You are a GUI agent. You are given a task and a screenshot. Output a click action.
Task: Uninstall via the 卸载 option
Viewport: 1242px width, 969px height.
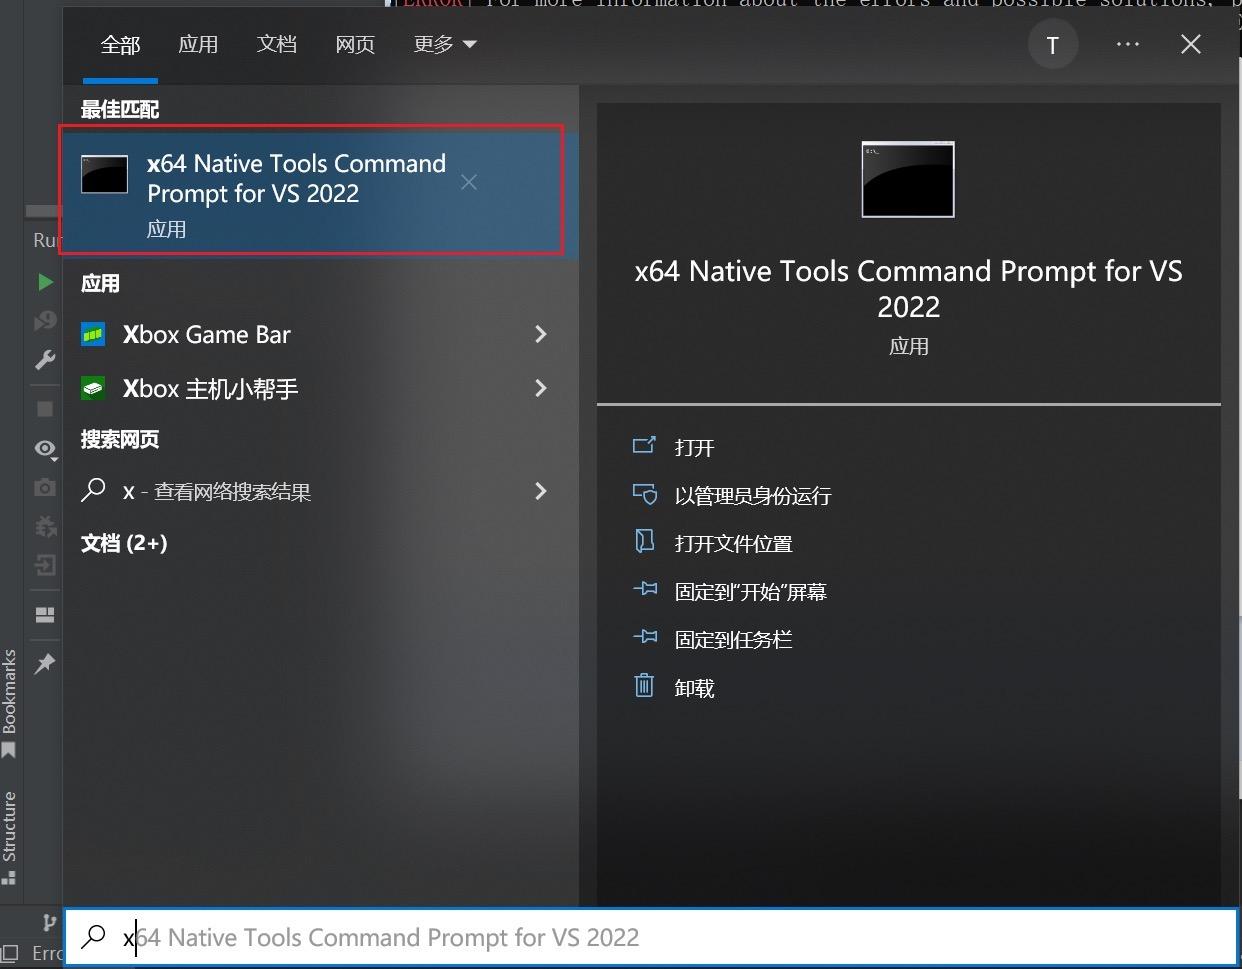(x=694, y=686)
